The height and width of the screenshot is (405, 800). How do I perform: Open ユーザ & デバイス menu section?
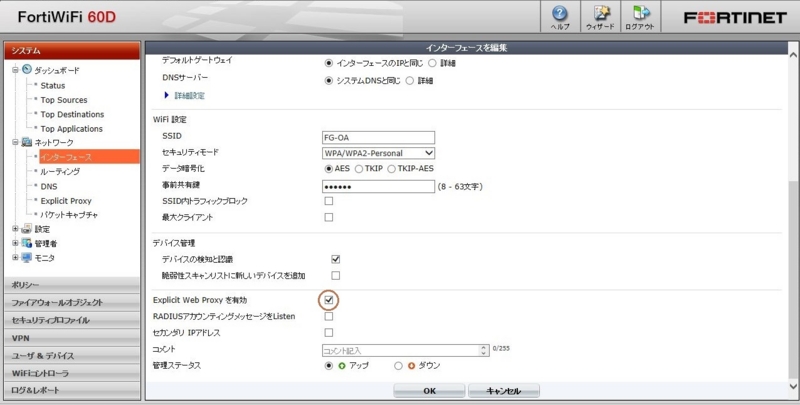tap(72, 356)
